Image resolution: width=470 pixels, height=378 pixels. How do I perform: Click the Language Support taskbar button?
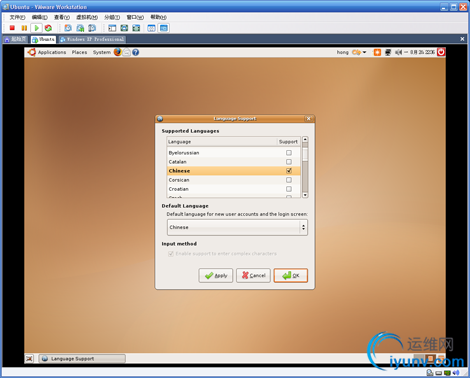coord(82,359)
